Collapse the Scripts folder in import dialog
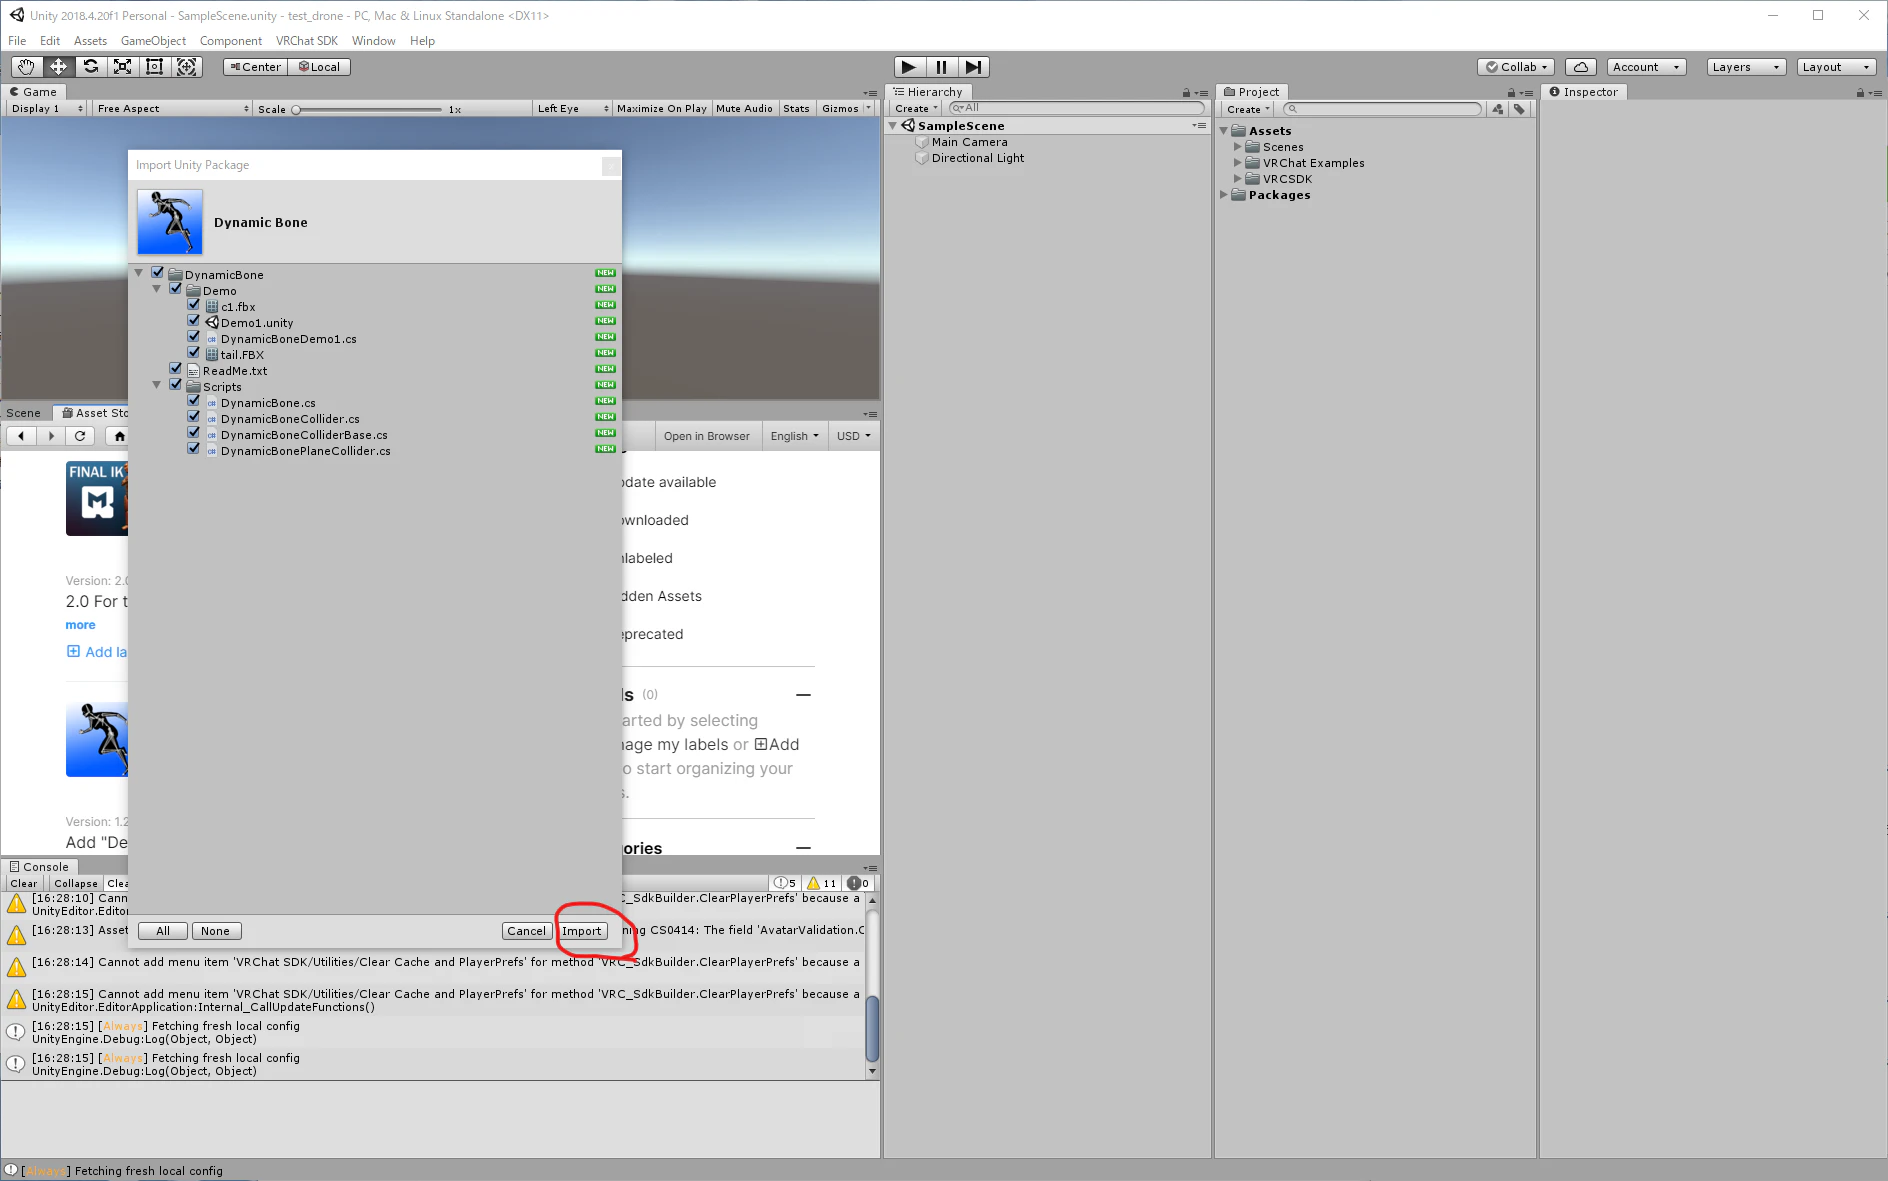 [157, 385]
